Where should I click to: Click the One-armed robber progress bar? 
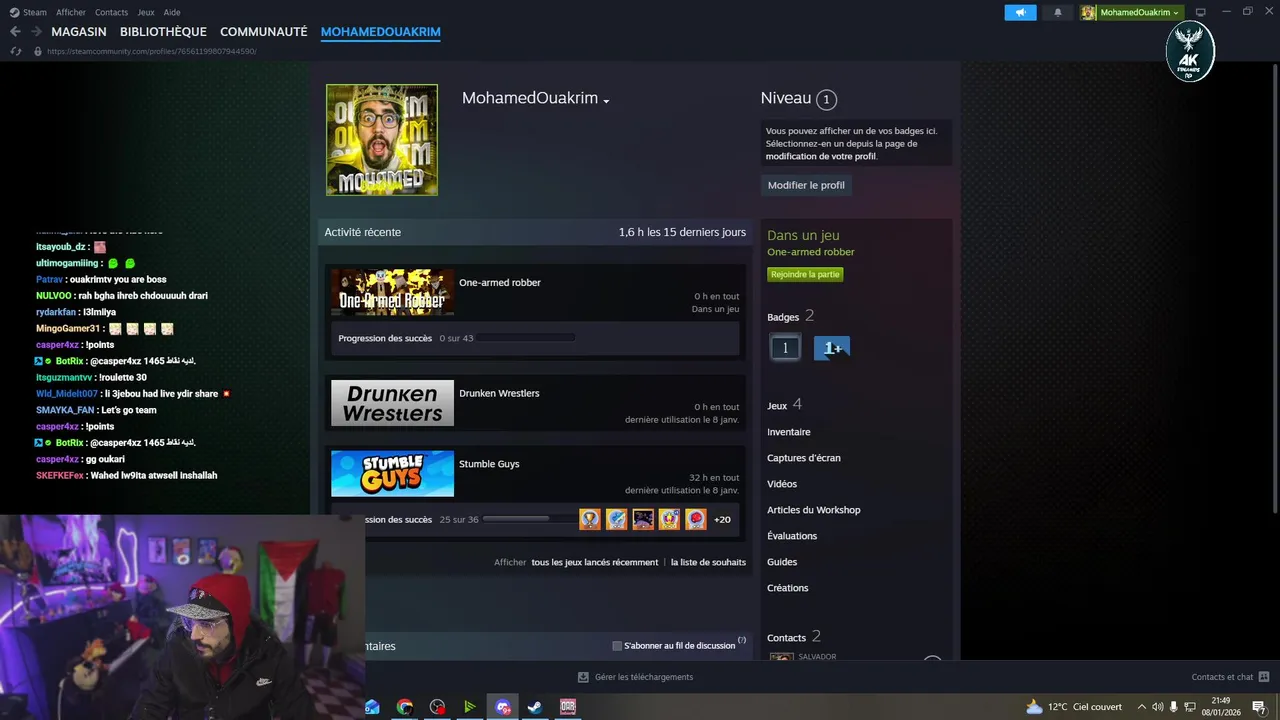coord(525,338)
